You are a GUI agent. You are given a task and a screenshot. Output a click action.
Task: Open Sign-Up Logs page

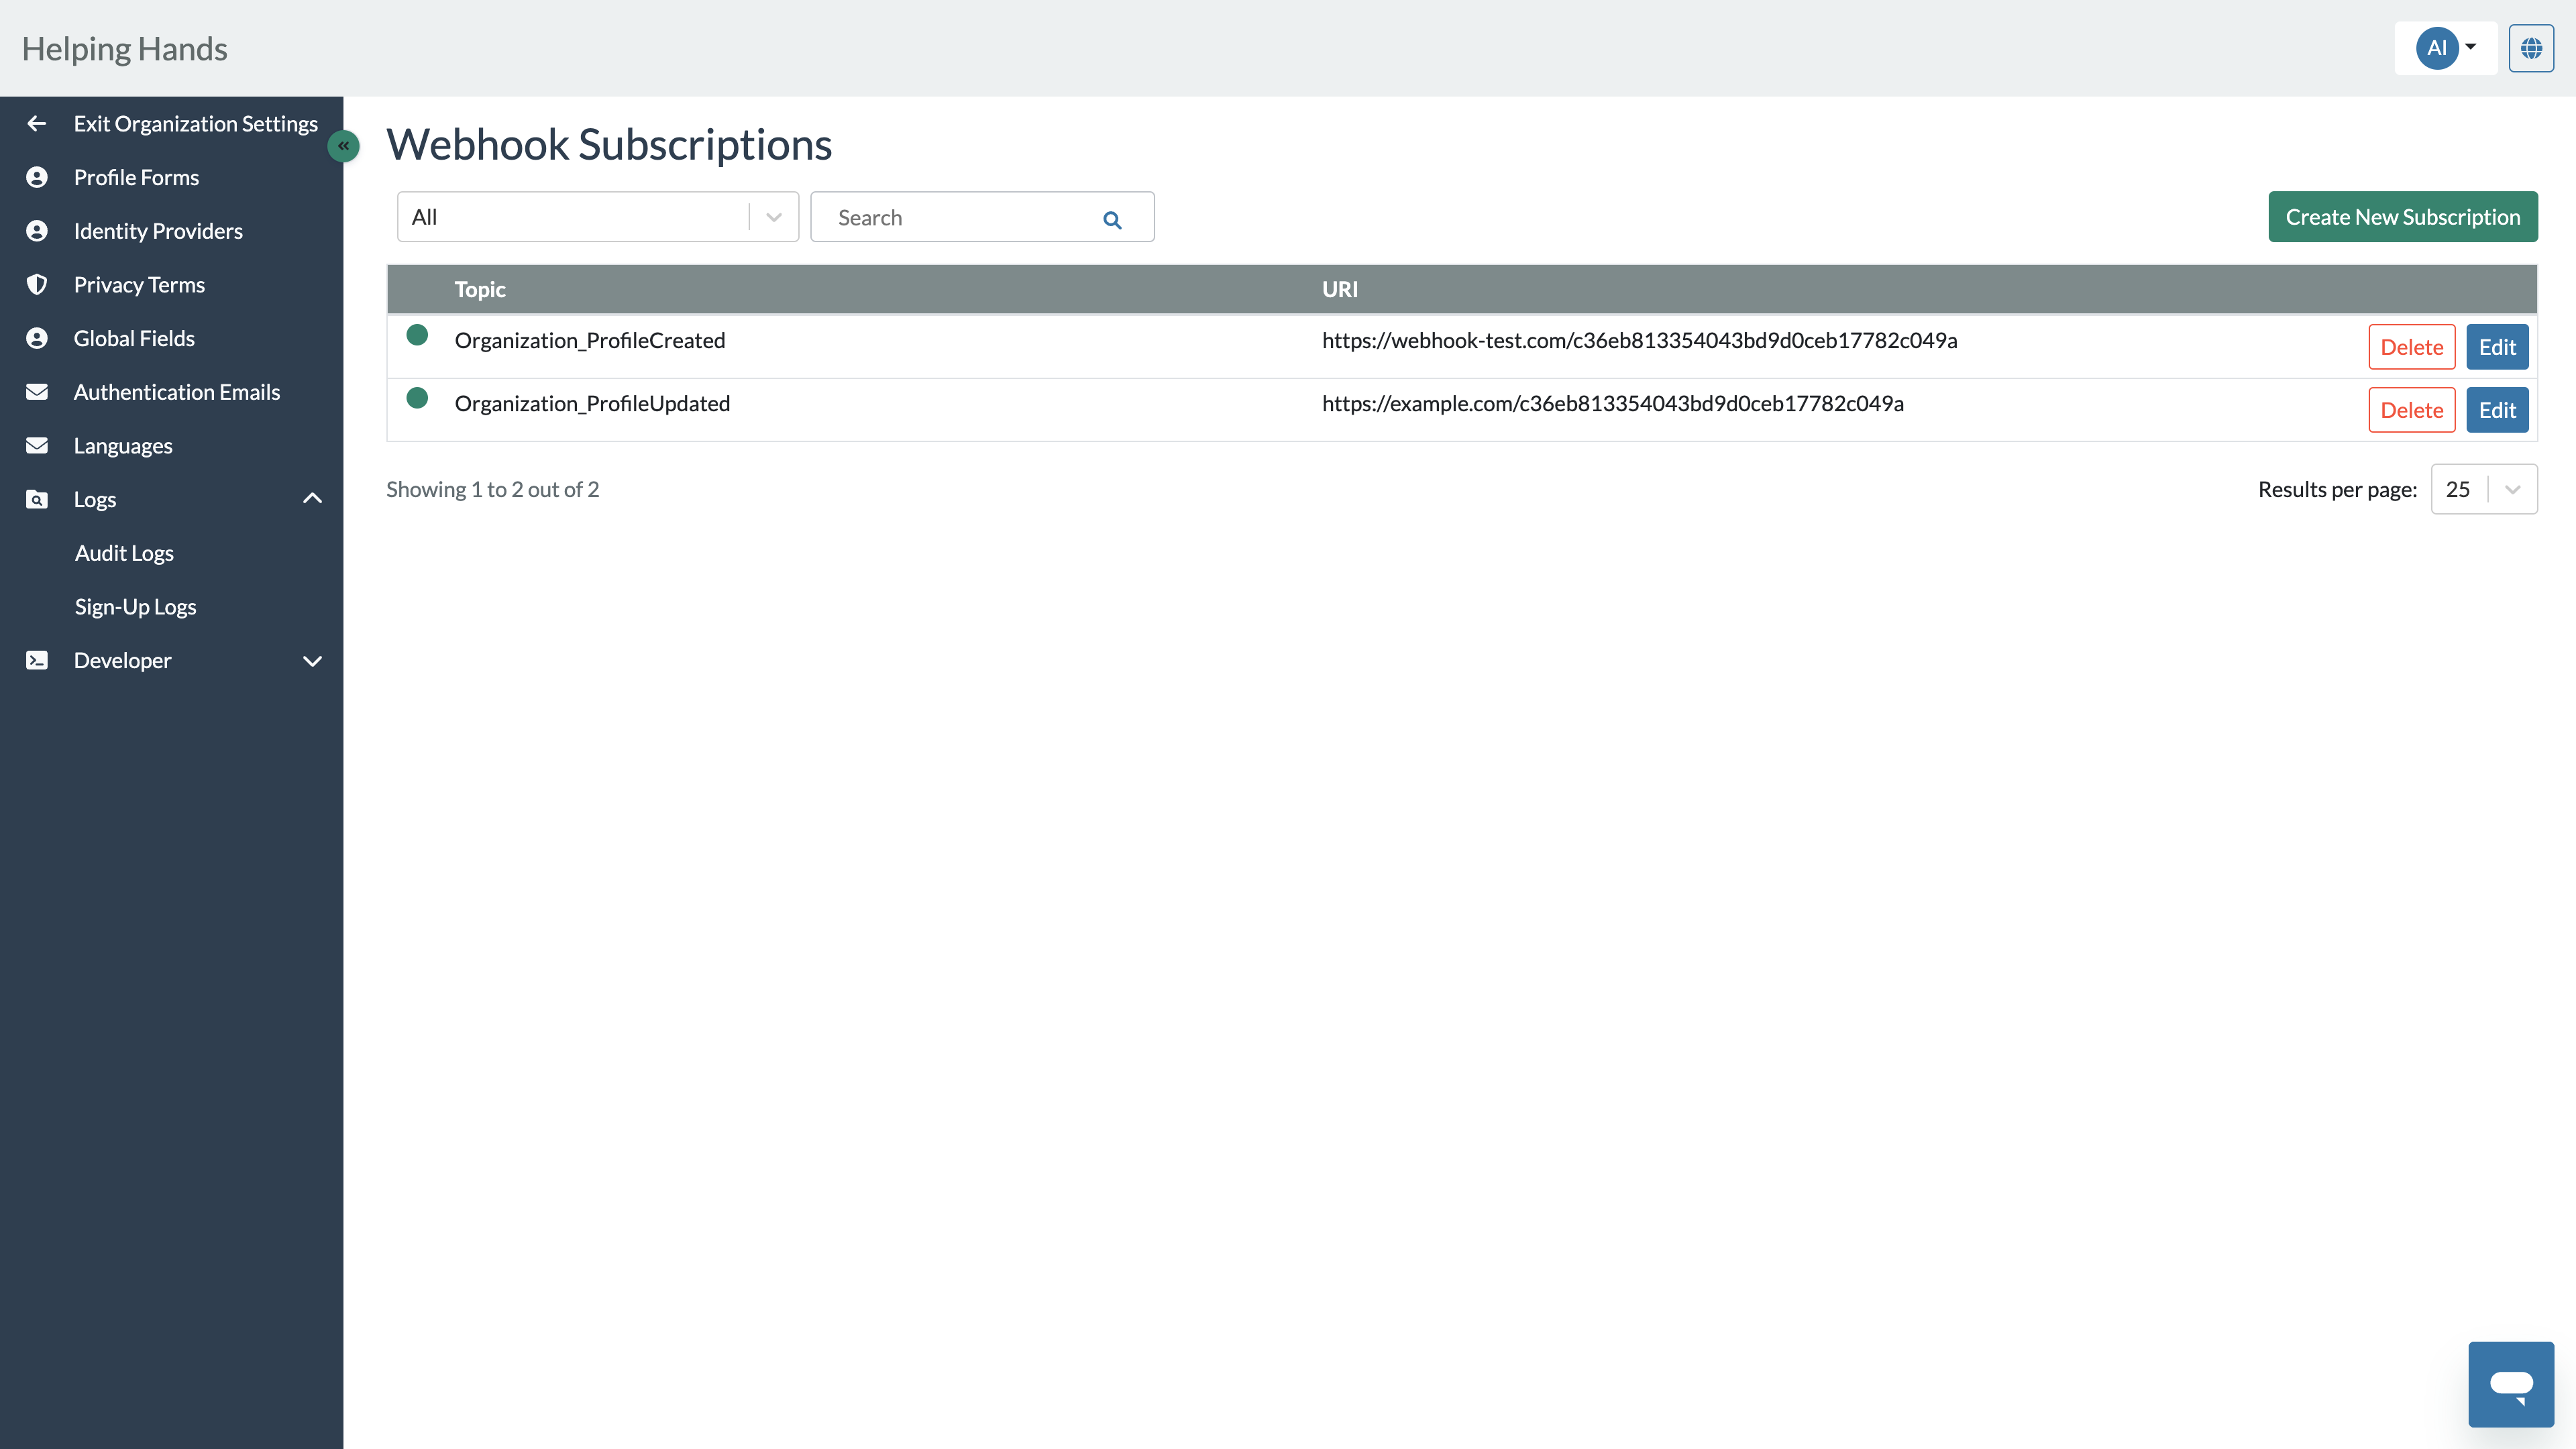(x=135, y=607)
